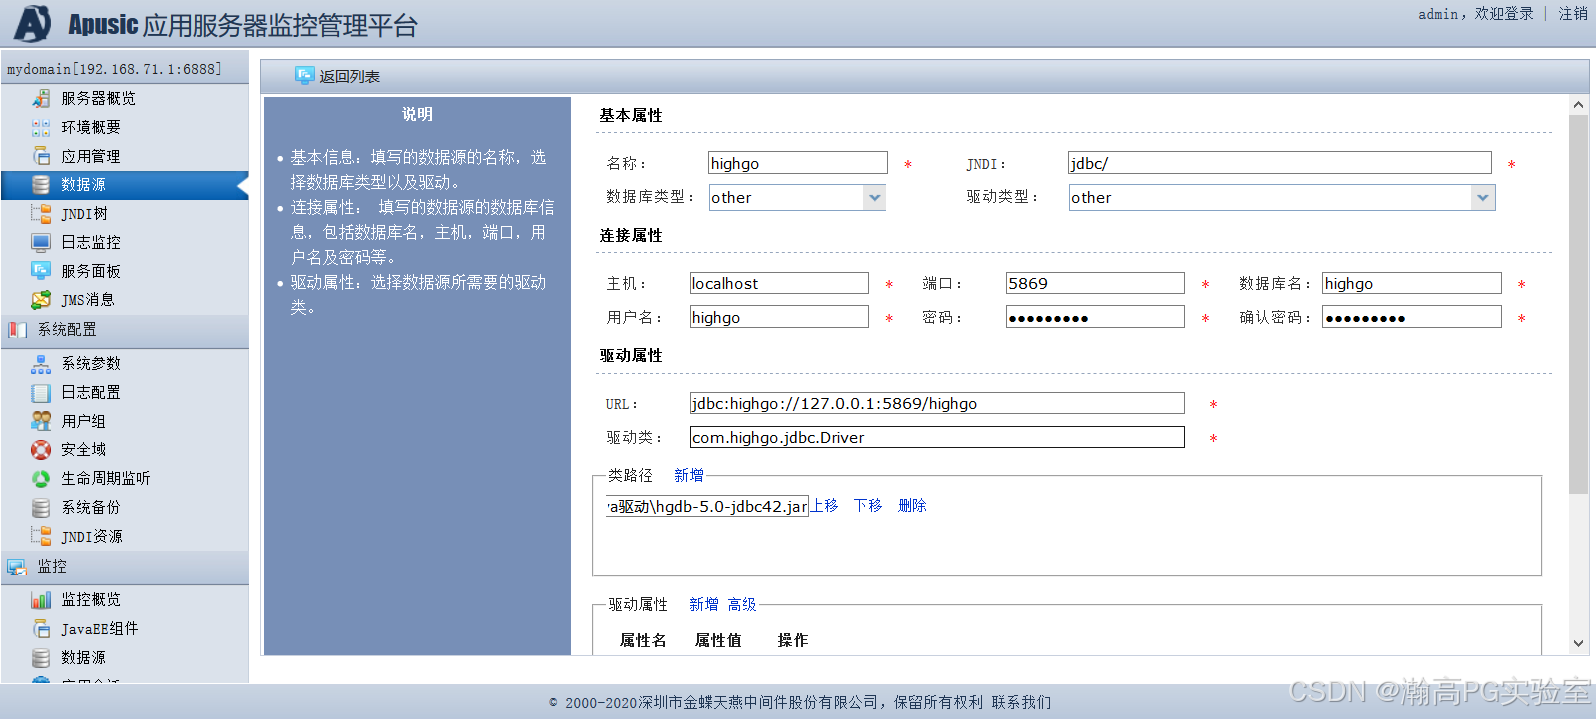Click the 驱动类 field com.highgo.jdbc.Driver
The height and width of the screenshot is (719, 1596).
click(937, 437)
